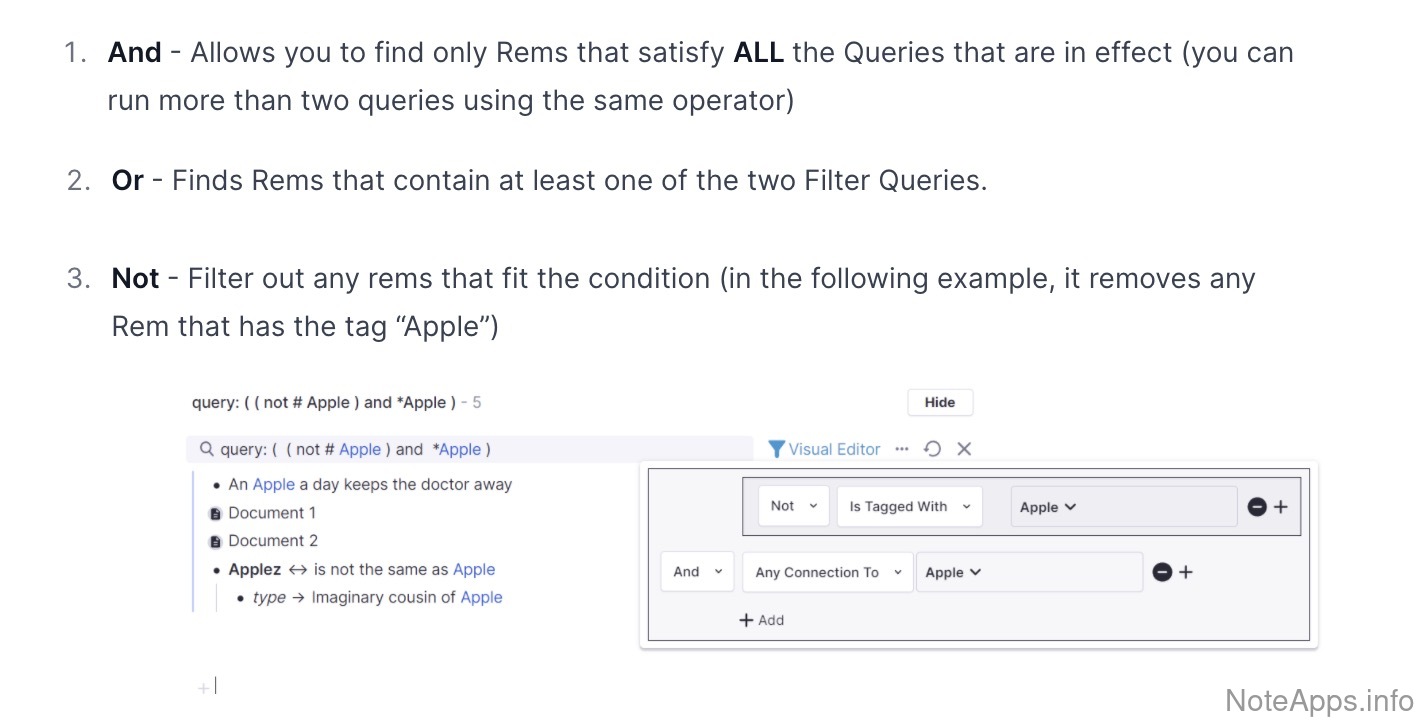Remove the 'Is Tagged With' condition
The image size is (1416, 720).
[1257, 507]
